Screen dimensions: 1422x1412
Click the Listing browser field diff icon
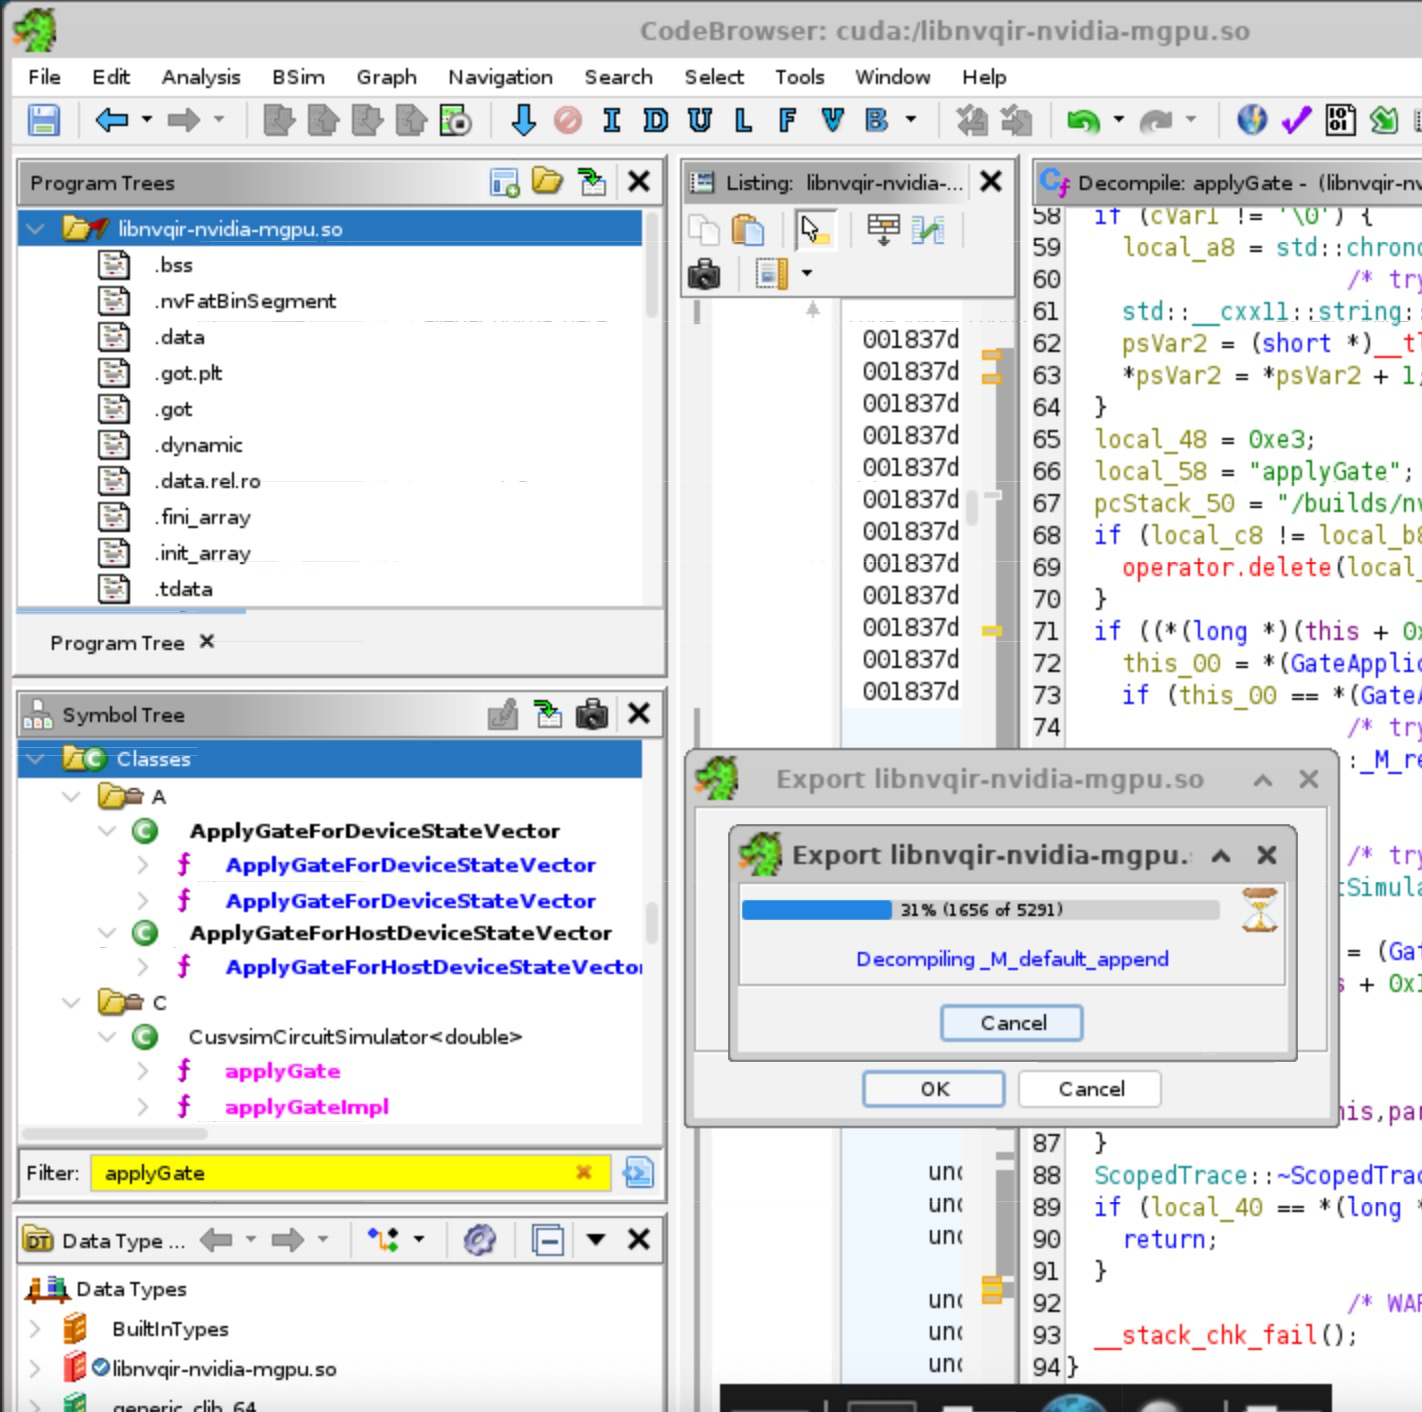[927, 230]
